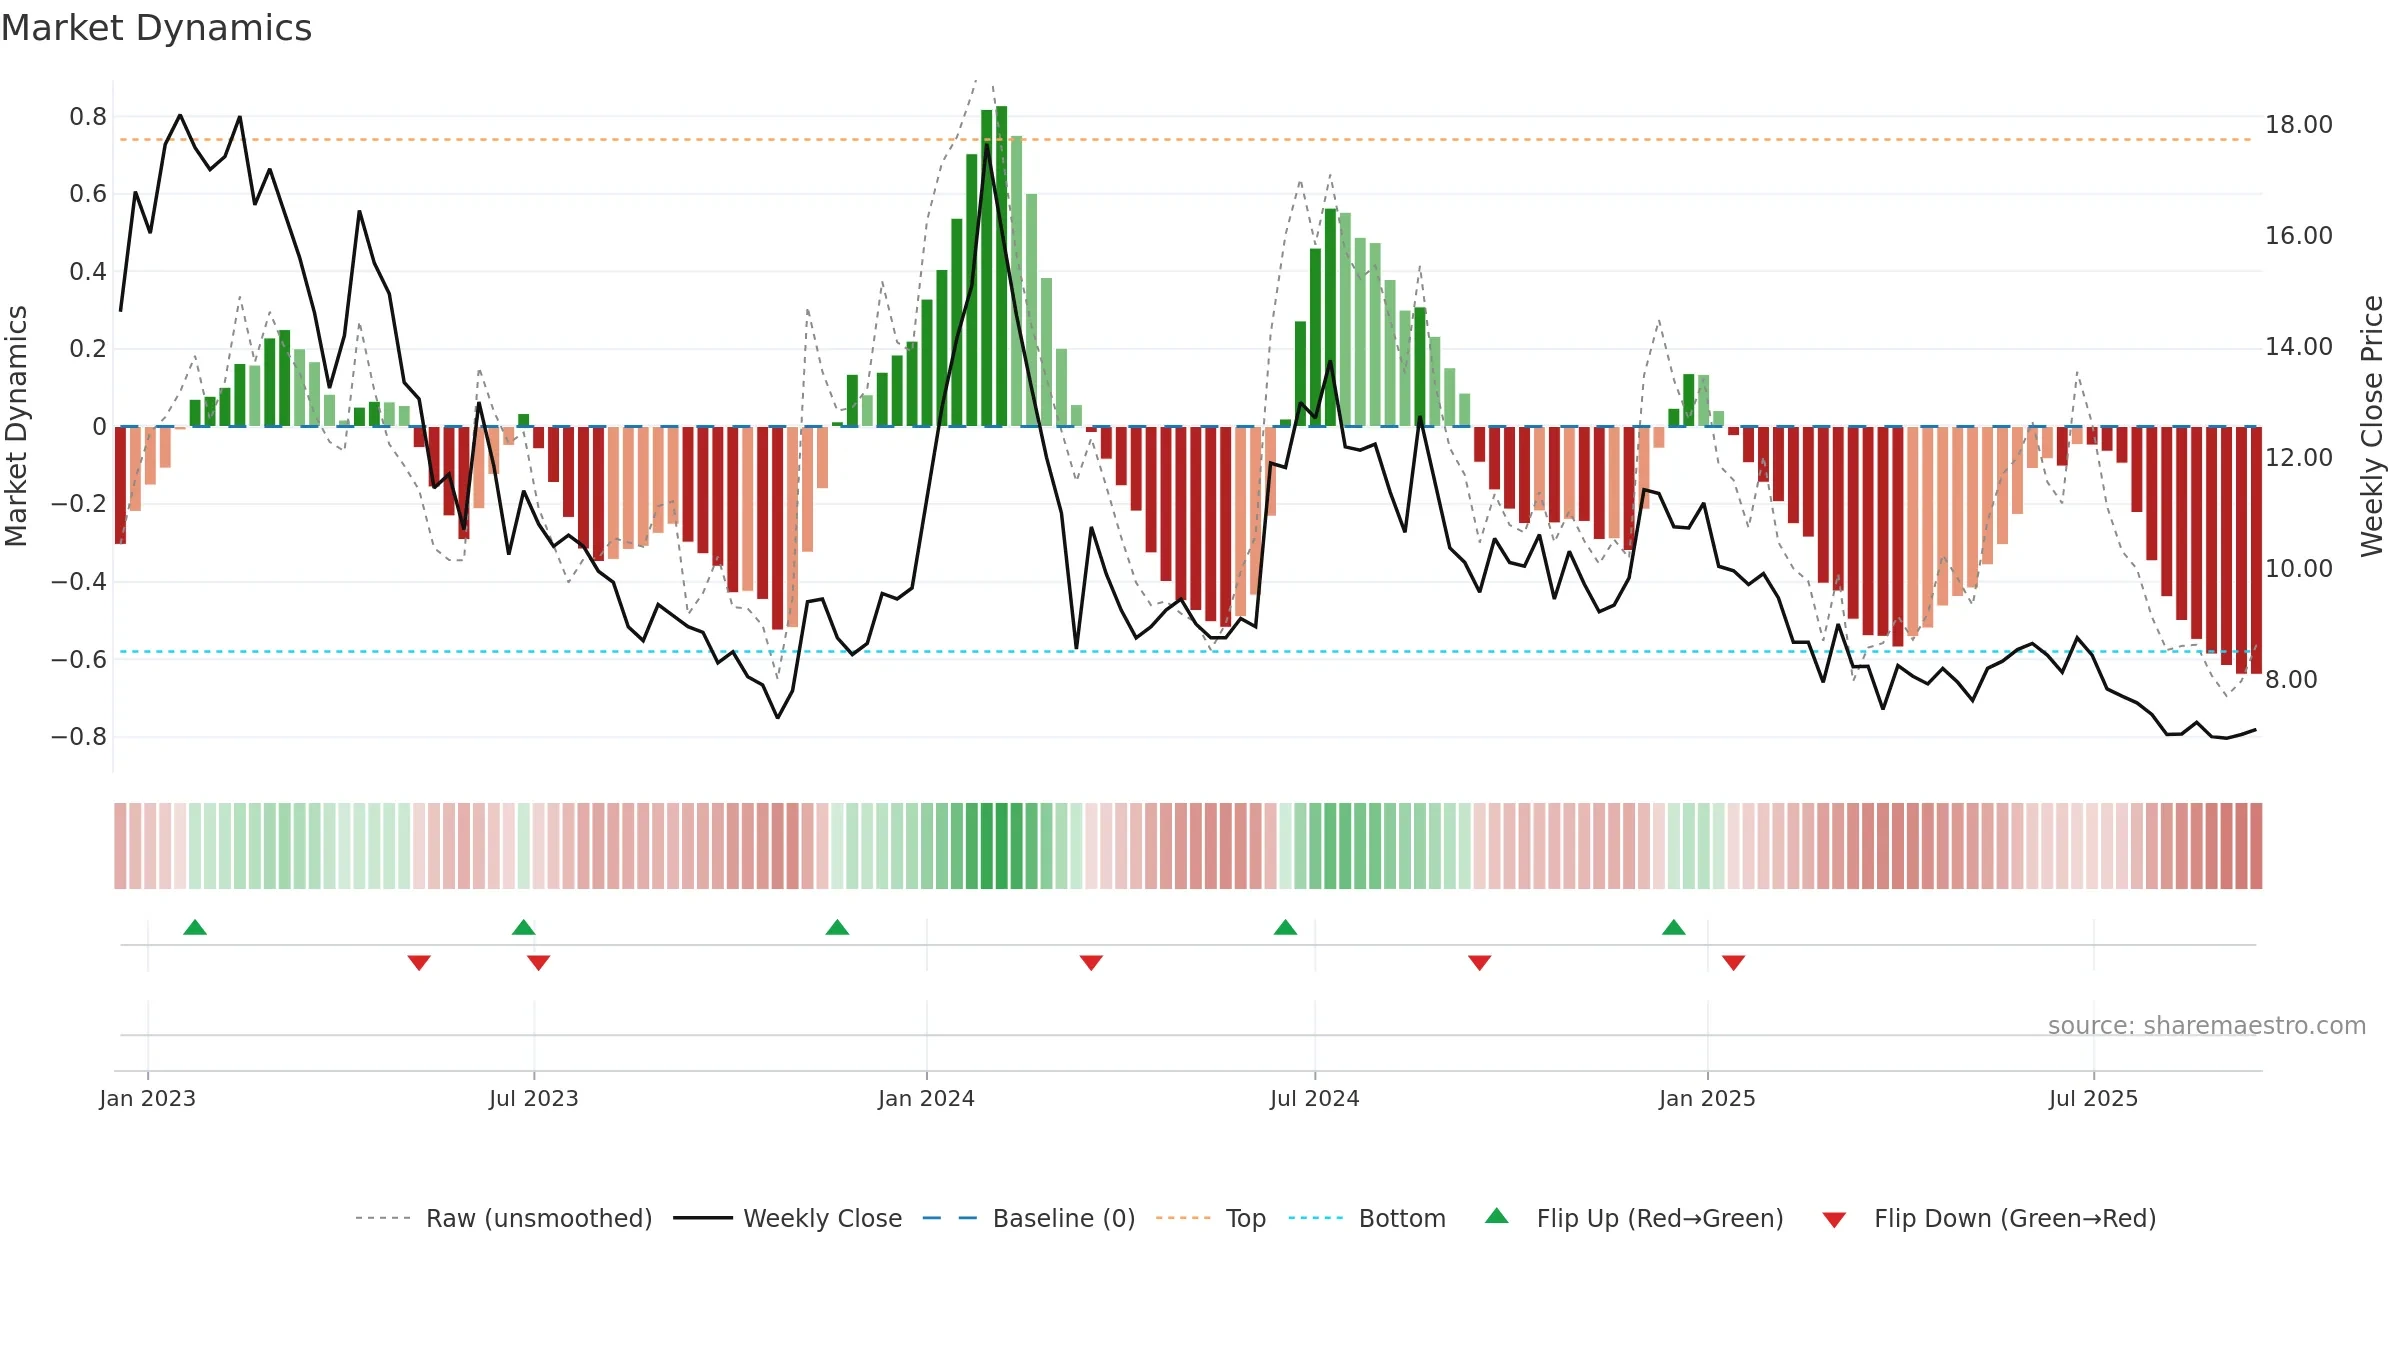
Task: Click the Jan 2024 x-axis label
Action: click(926, 1098)
